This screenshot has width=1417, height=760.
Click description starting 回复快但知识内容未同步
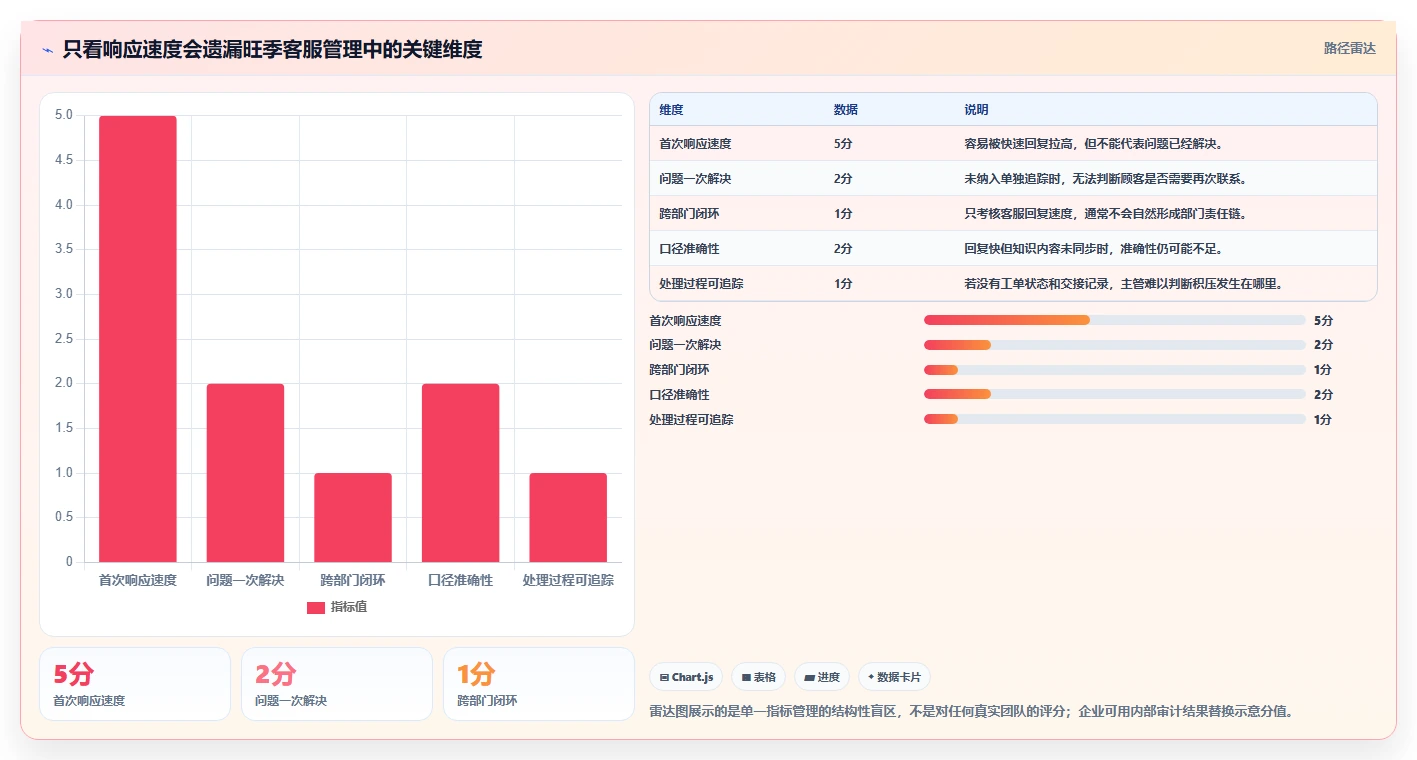click(1094, 249)
